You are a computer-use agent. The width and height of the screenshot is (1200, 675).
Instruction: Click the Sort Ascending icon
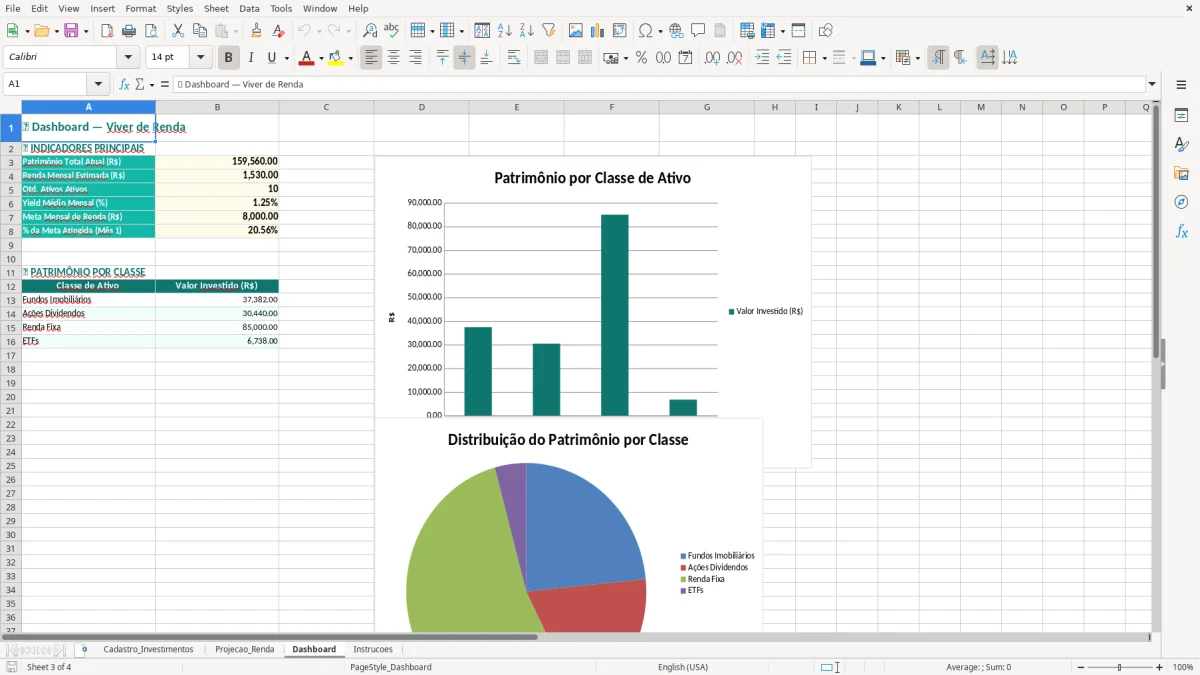(505, 31)
